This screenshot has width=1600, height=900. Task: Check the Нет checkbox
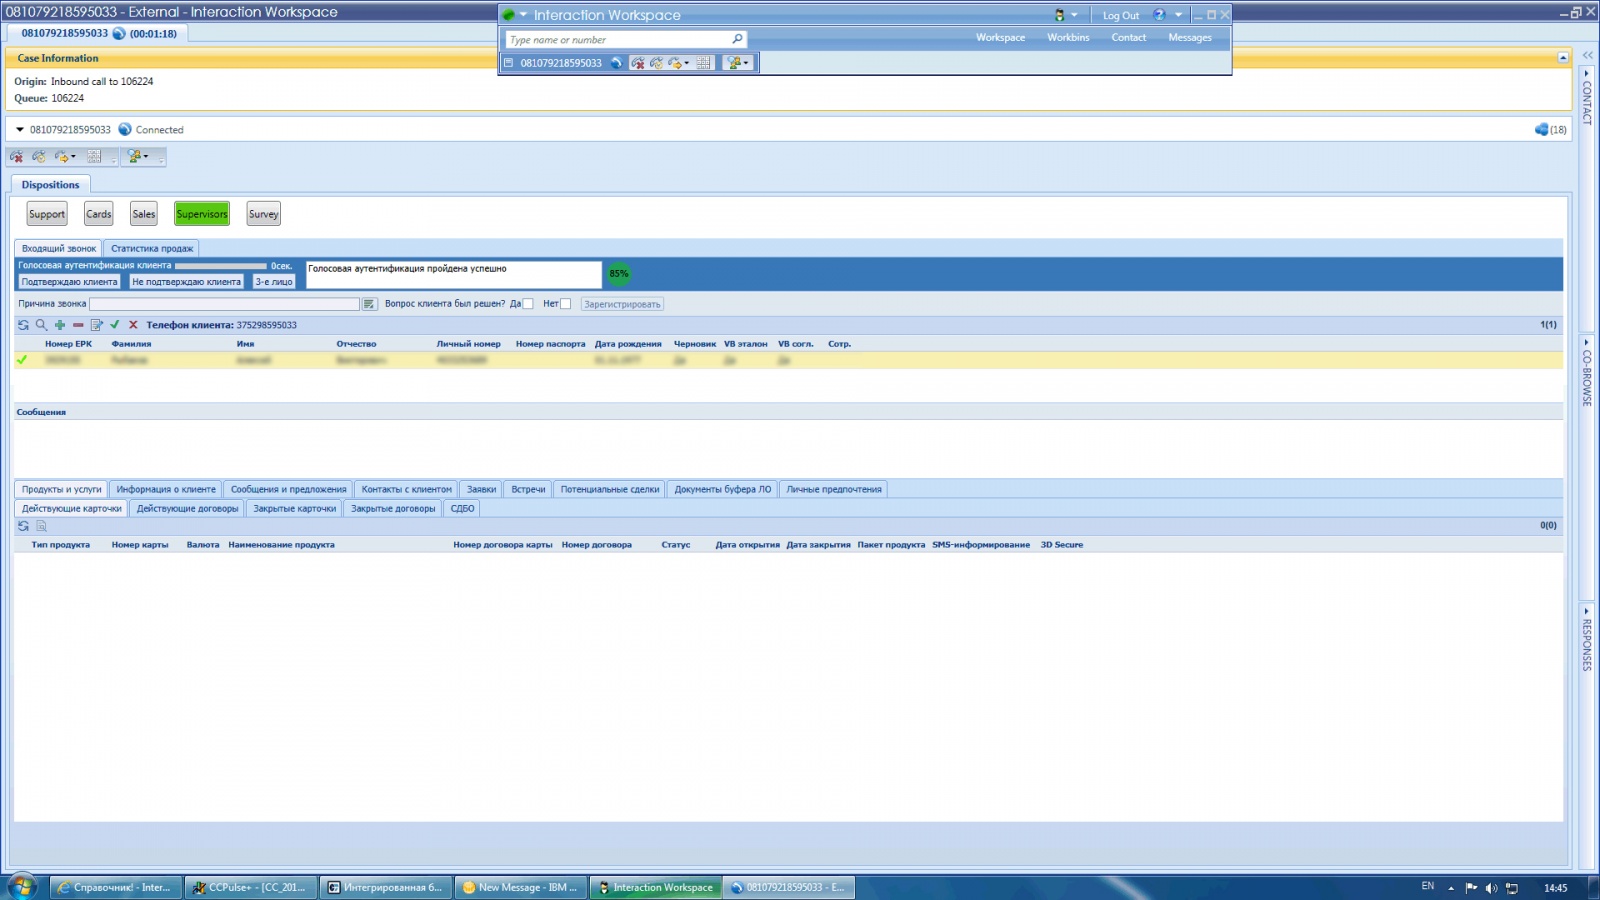[x=566, y=304]
